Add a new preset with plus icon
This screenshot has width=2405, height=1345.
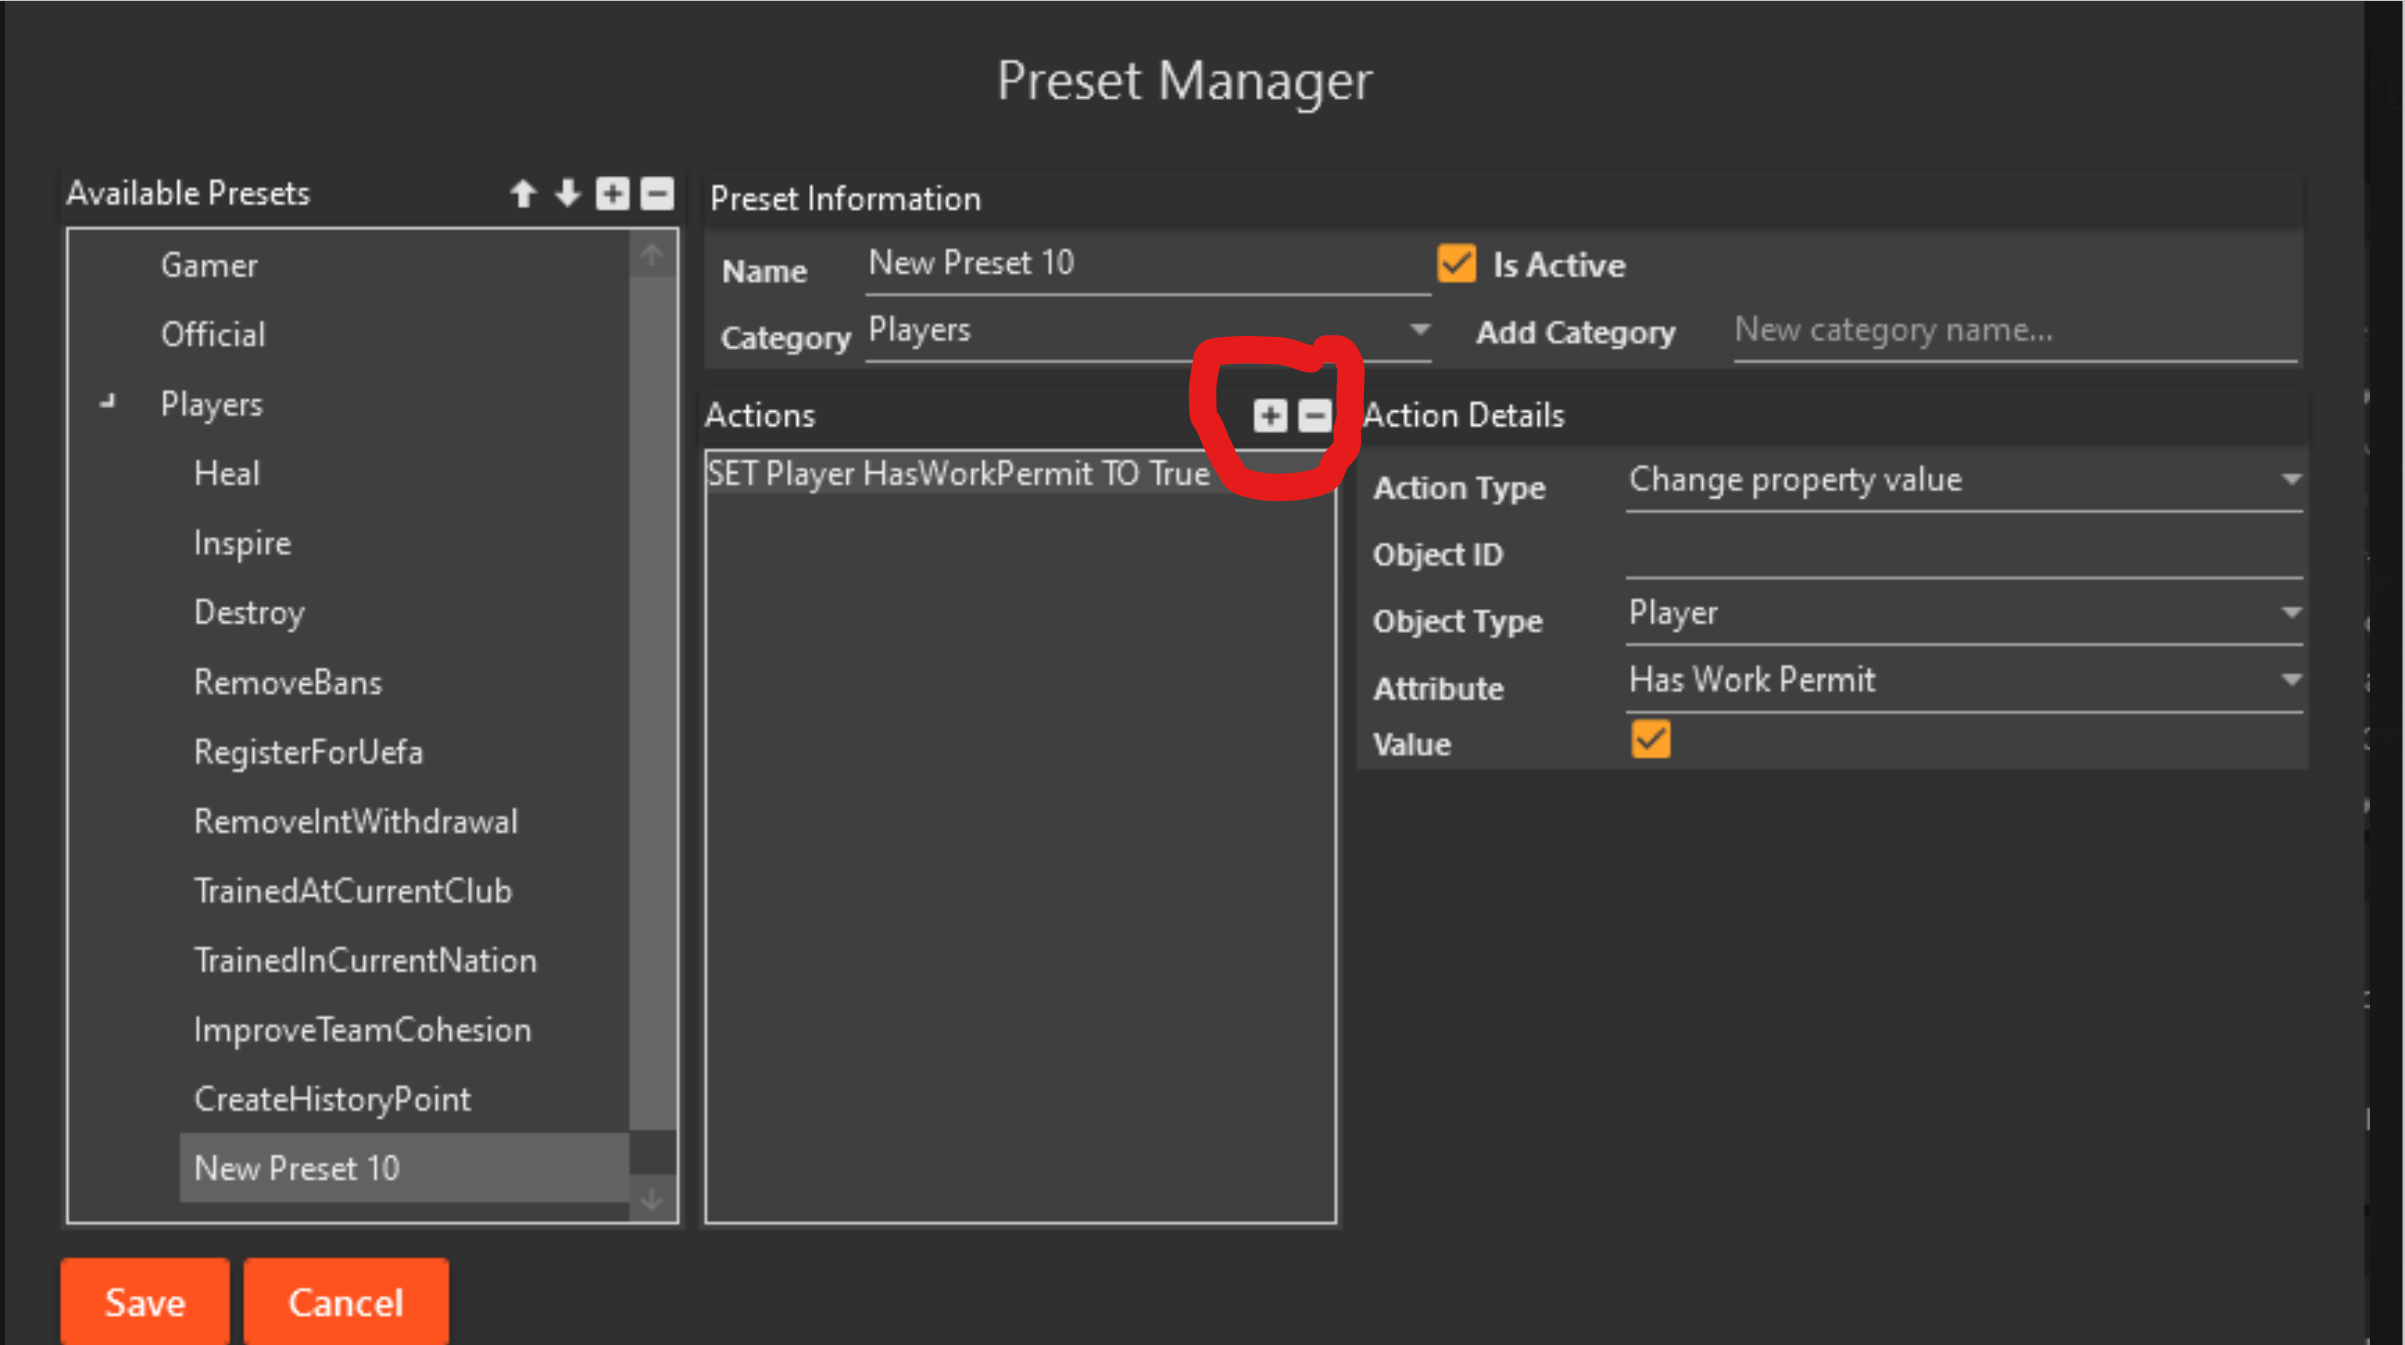pyautogui.click(x=613, y=194)
